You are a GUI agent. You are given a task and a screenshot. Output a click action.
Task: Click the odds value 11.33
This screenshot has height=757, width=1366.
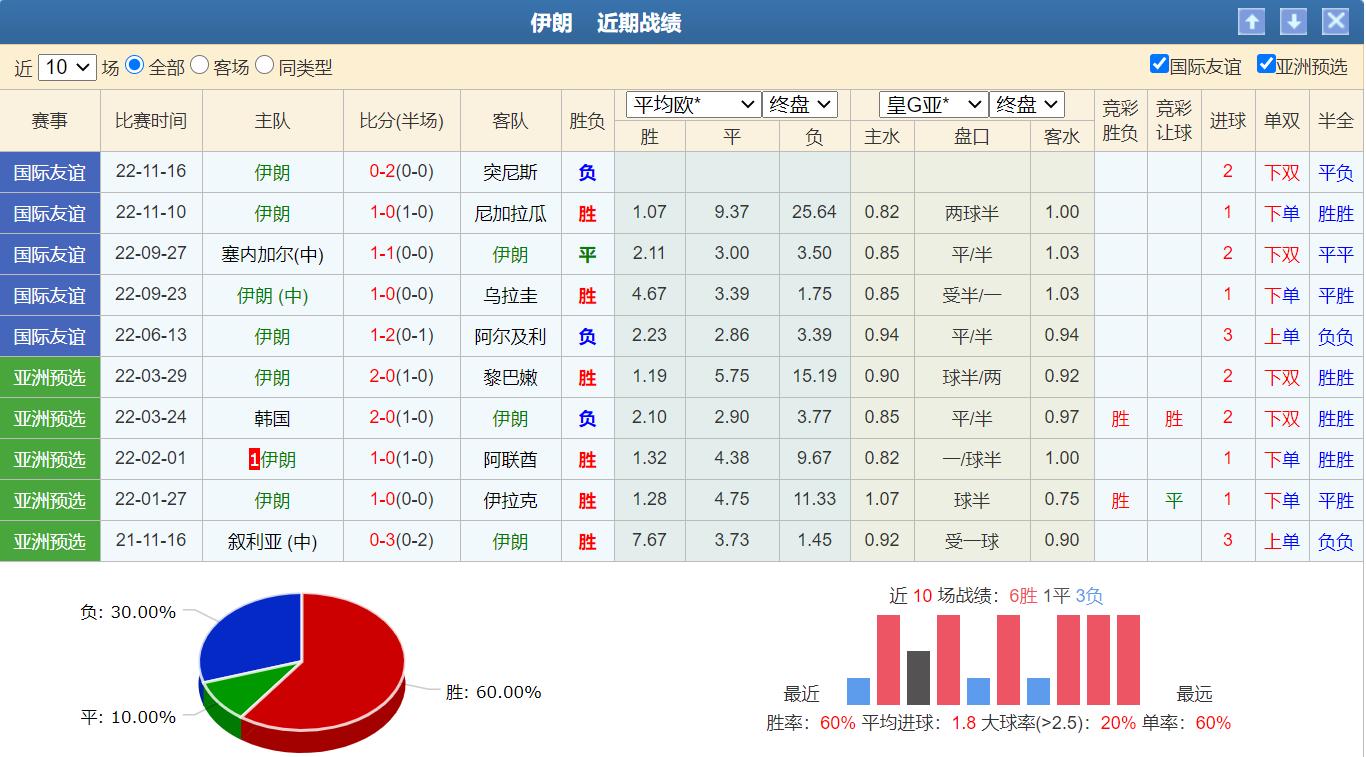pos(814,499)
